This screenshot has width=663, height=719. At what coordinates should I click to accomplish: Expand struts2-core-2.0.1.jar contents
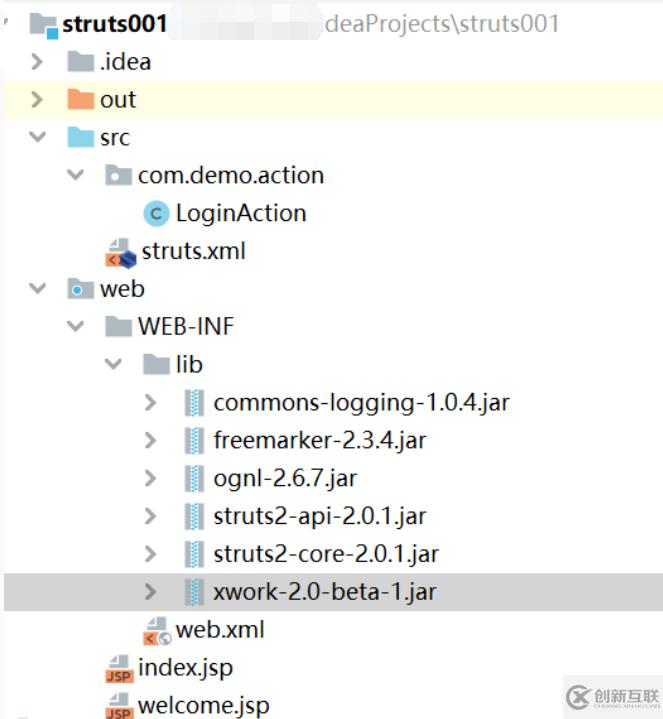tap(150, 554)
